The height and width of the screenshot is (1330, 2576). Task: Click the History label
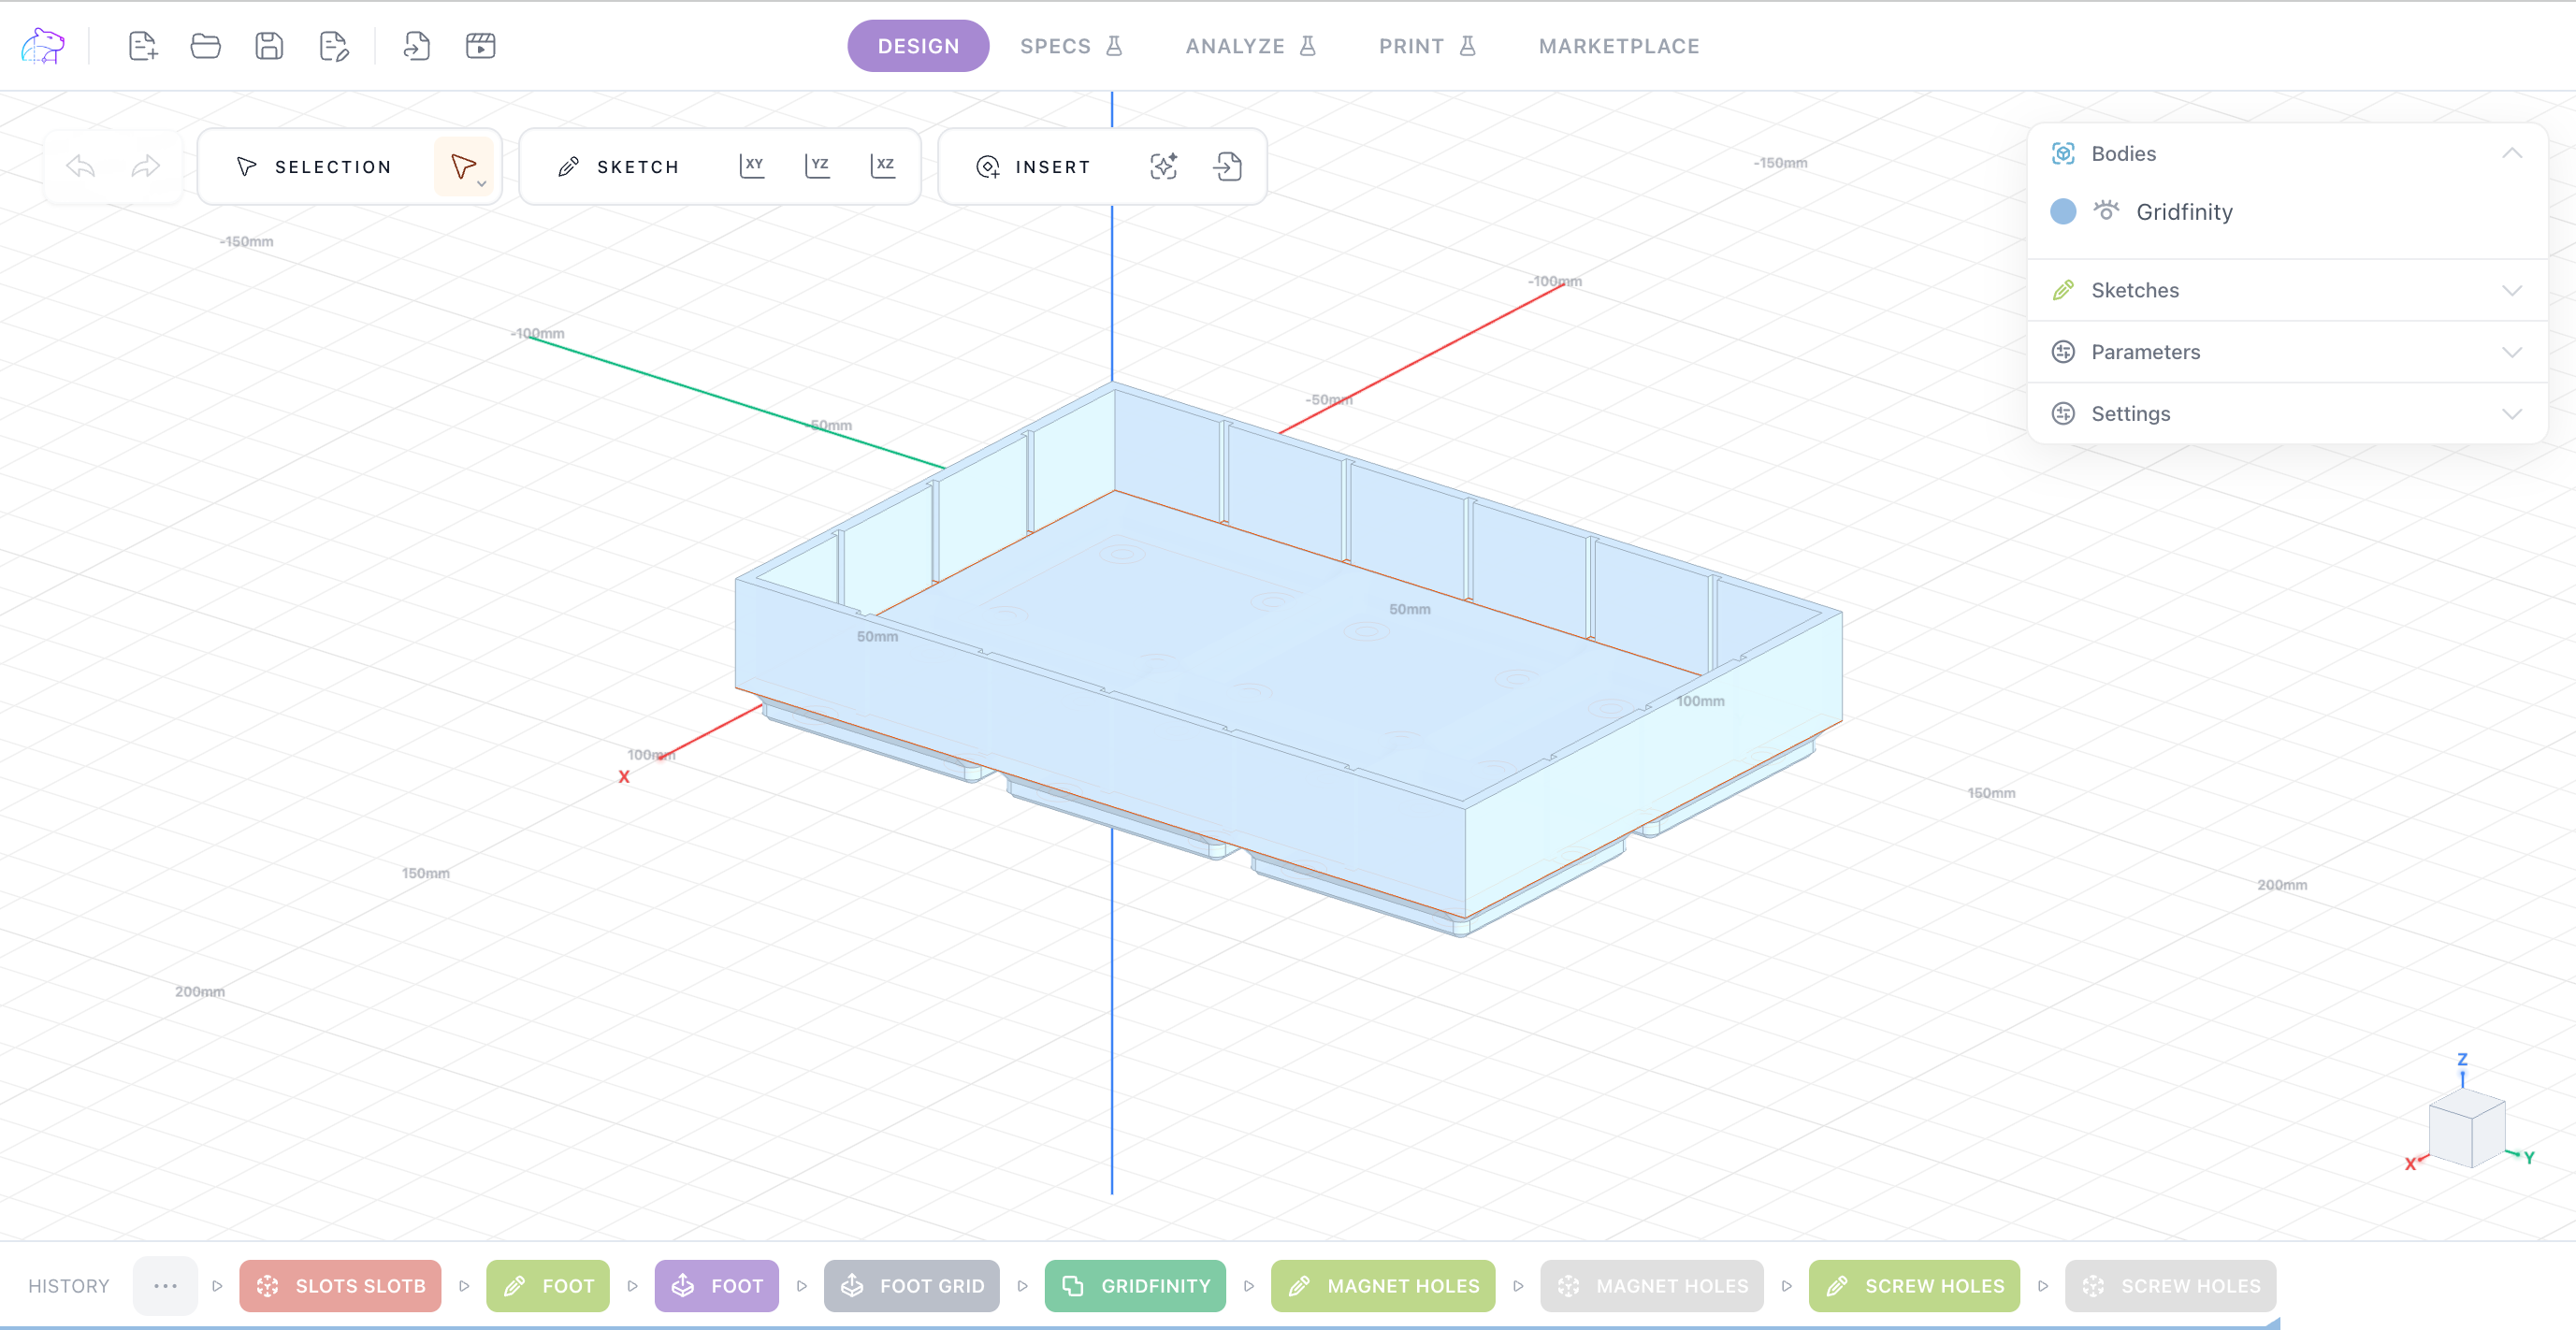pyautogui.click(x=68, y=1286)
